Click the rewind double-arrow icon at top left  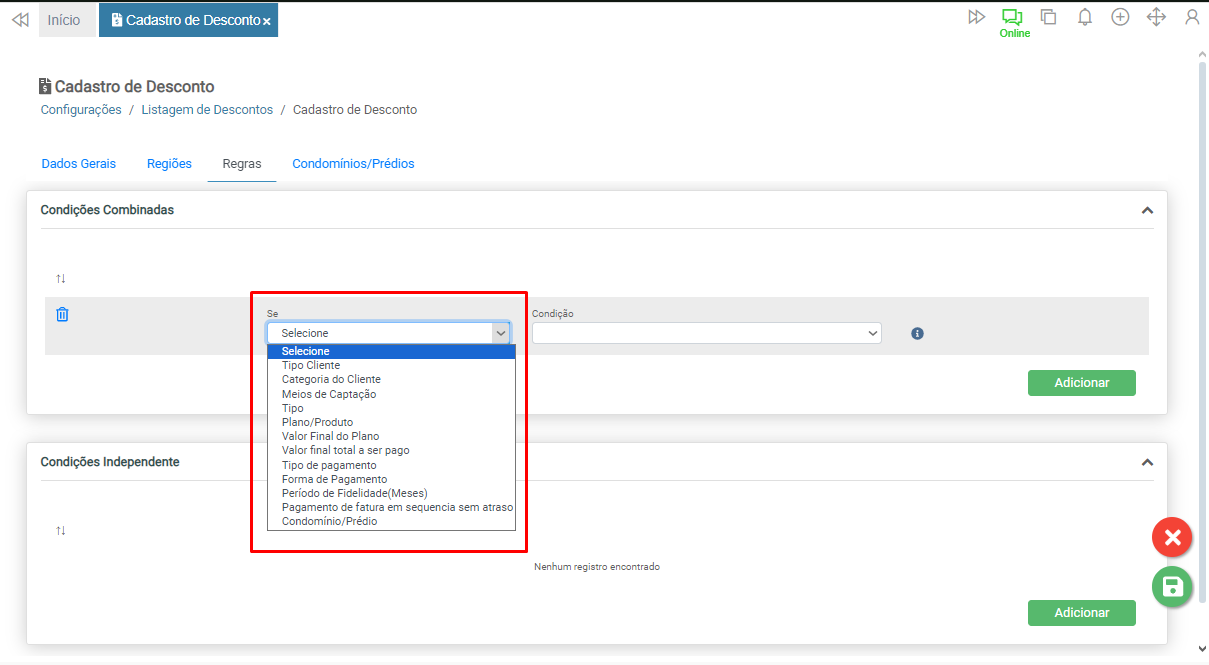coord(20,20)
